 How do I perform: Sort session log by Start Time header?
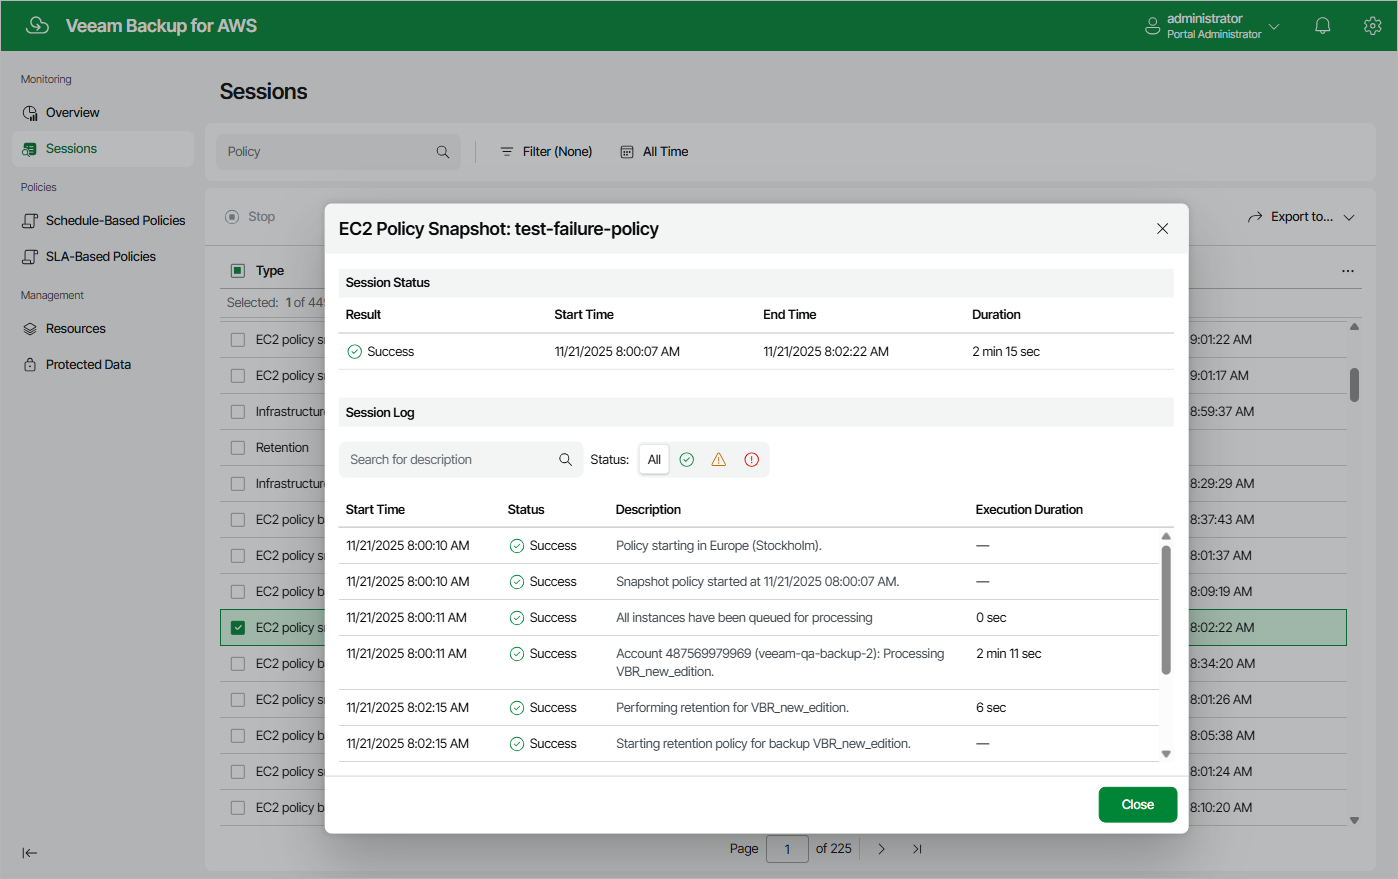375,510
